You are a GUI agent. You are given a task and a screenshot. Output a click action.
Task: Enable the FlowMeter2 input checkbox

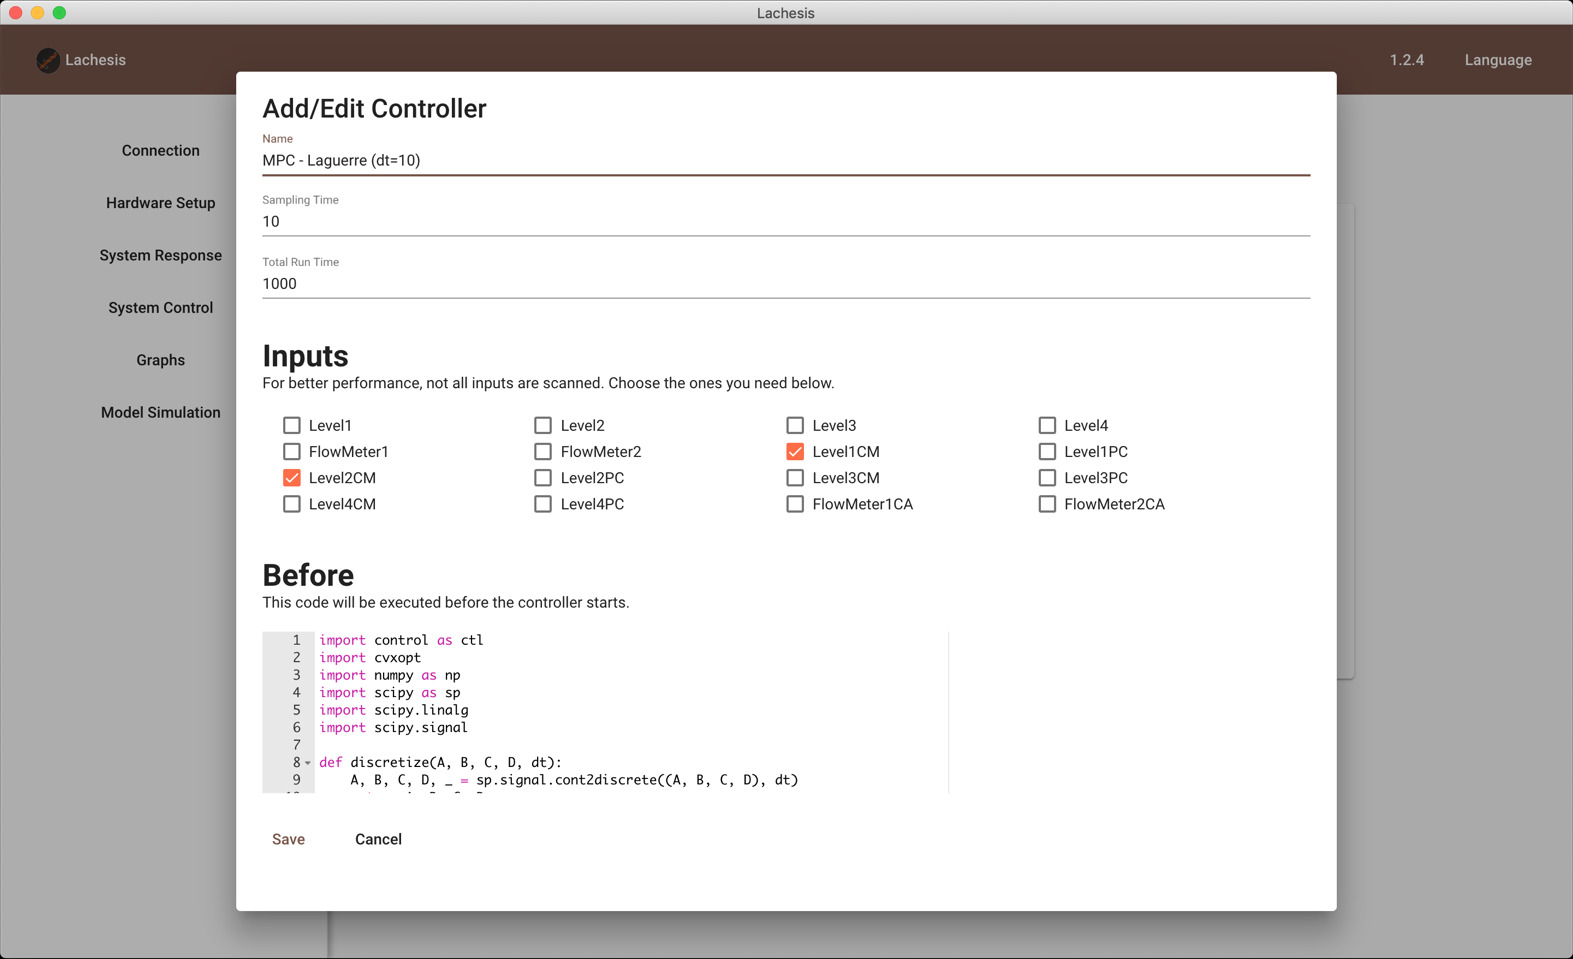click(543, 451)
